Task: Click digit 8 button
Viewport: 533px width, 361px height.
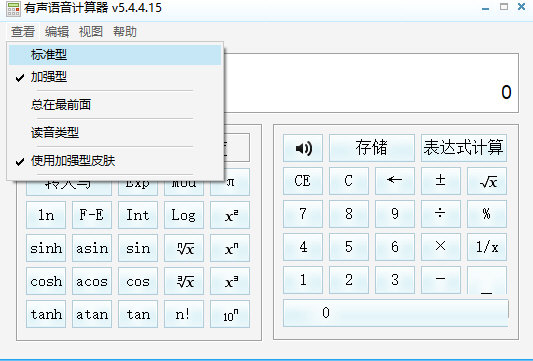Action: (x=349, y=214)
